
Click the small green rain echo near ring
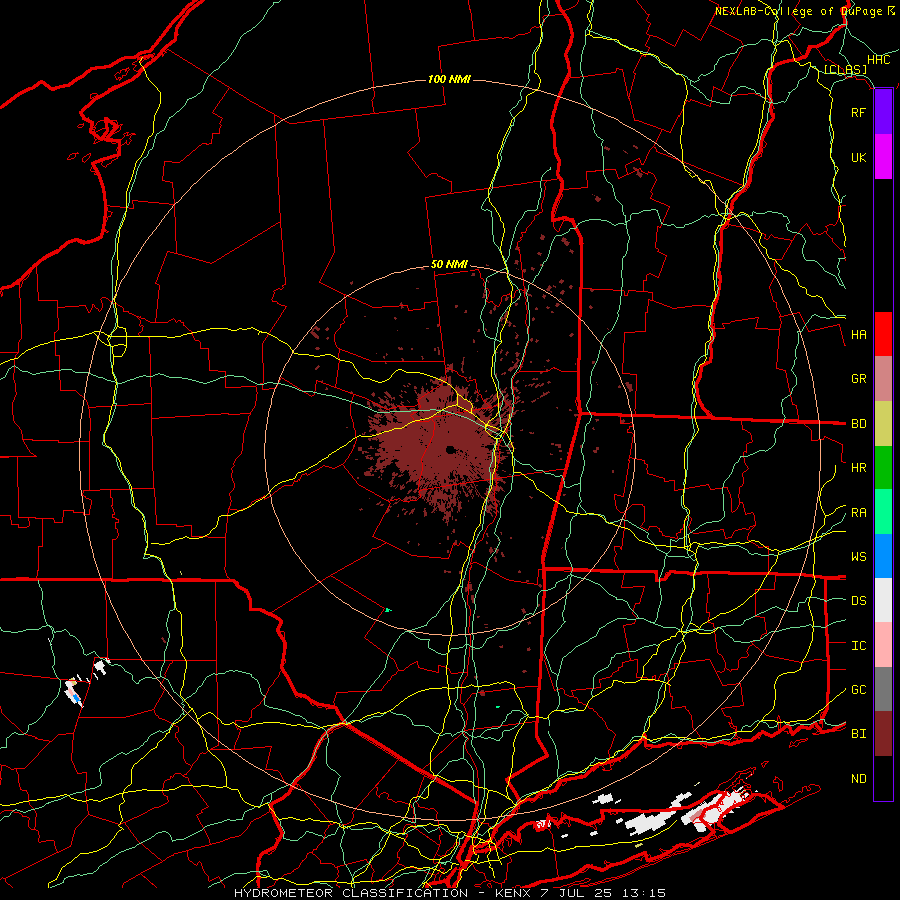coord(389,610)
